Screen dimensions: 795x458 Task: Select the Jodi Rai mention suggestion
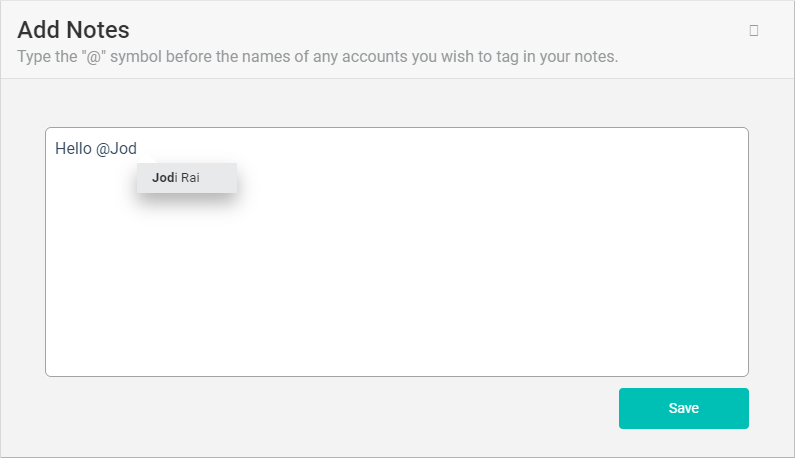[187, 178]
